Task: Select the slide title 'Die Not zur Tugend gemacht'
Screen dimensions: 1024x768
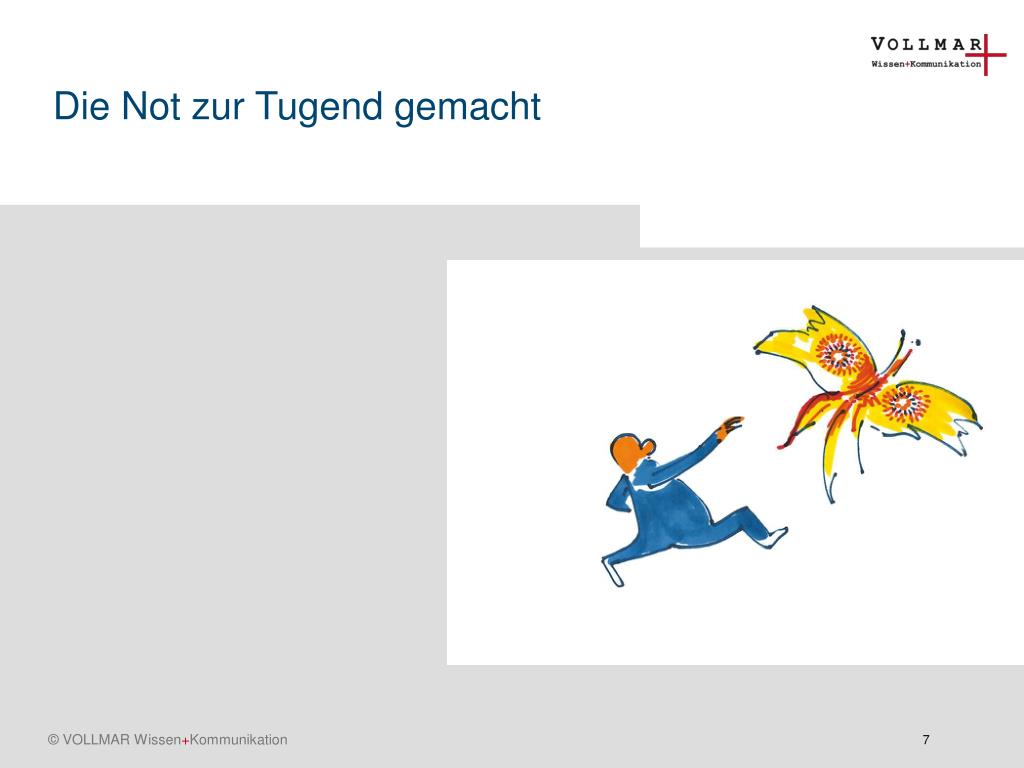Action: coord(297,106)
